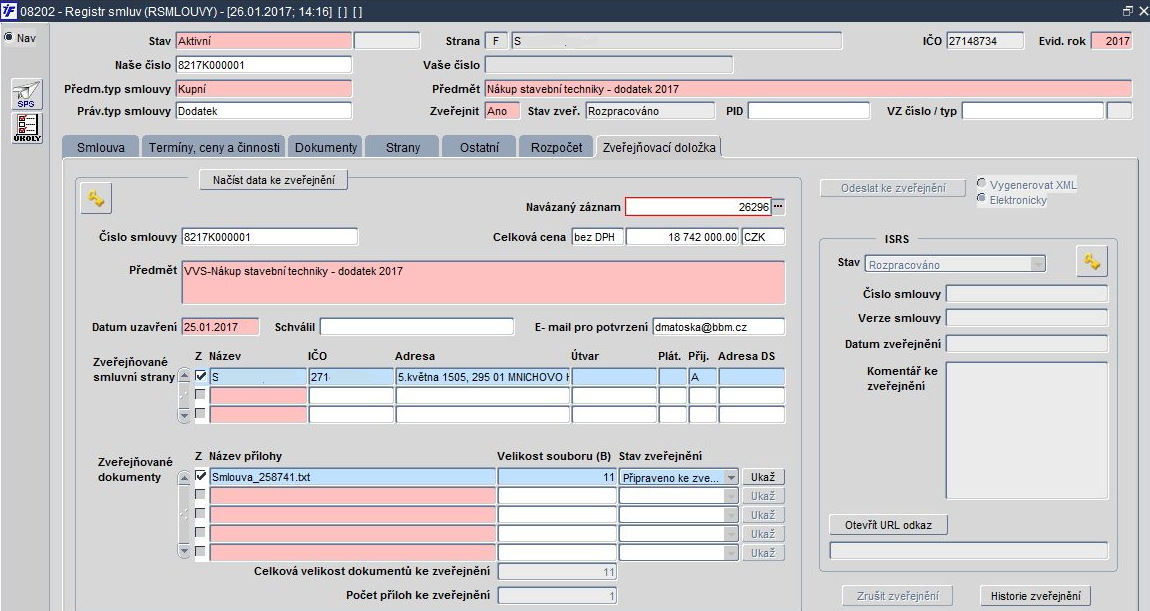Screen dimensions: 1150x611
Task: Click key icon in ISRS panel
Action: (x=1091, y=261)
